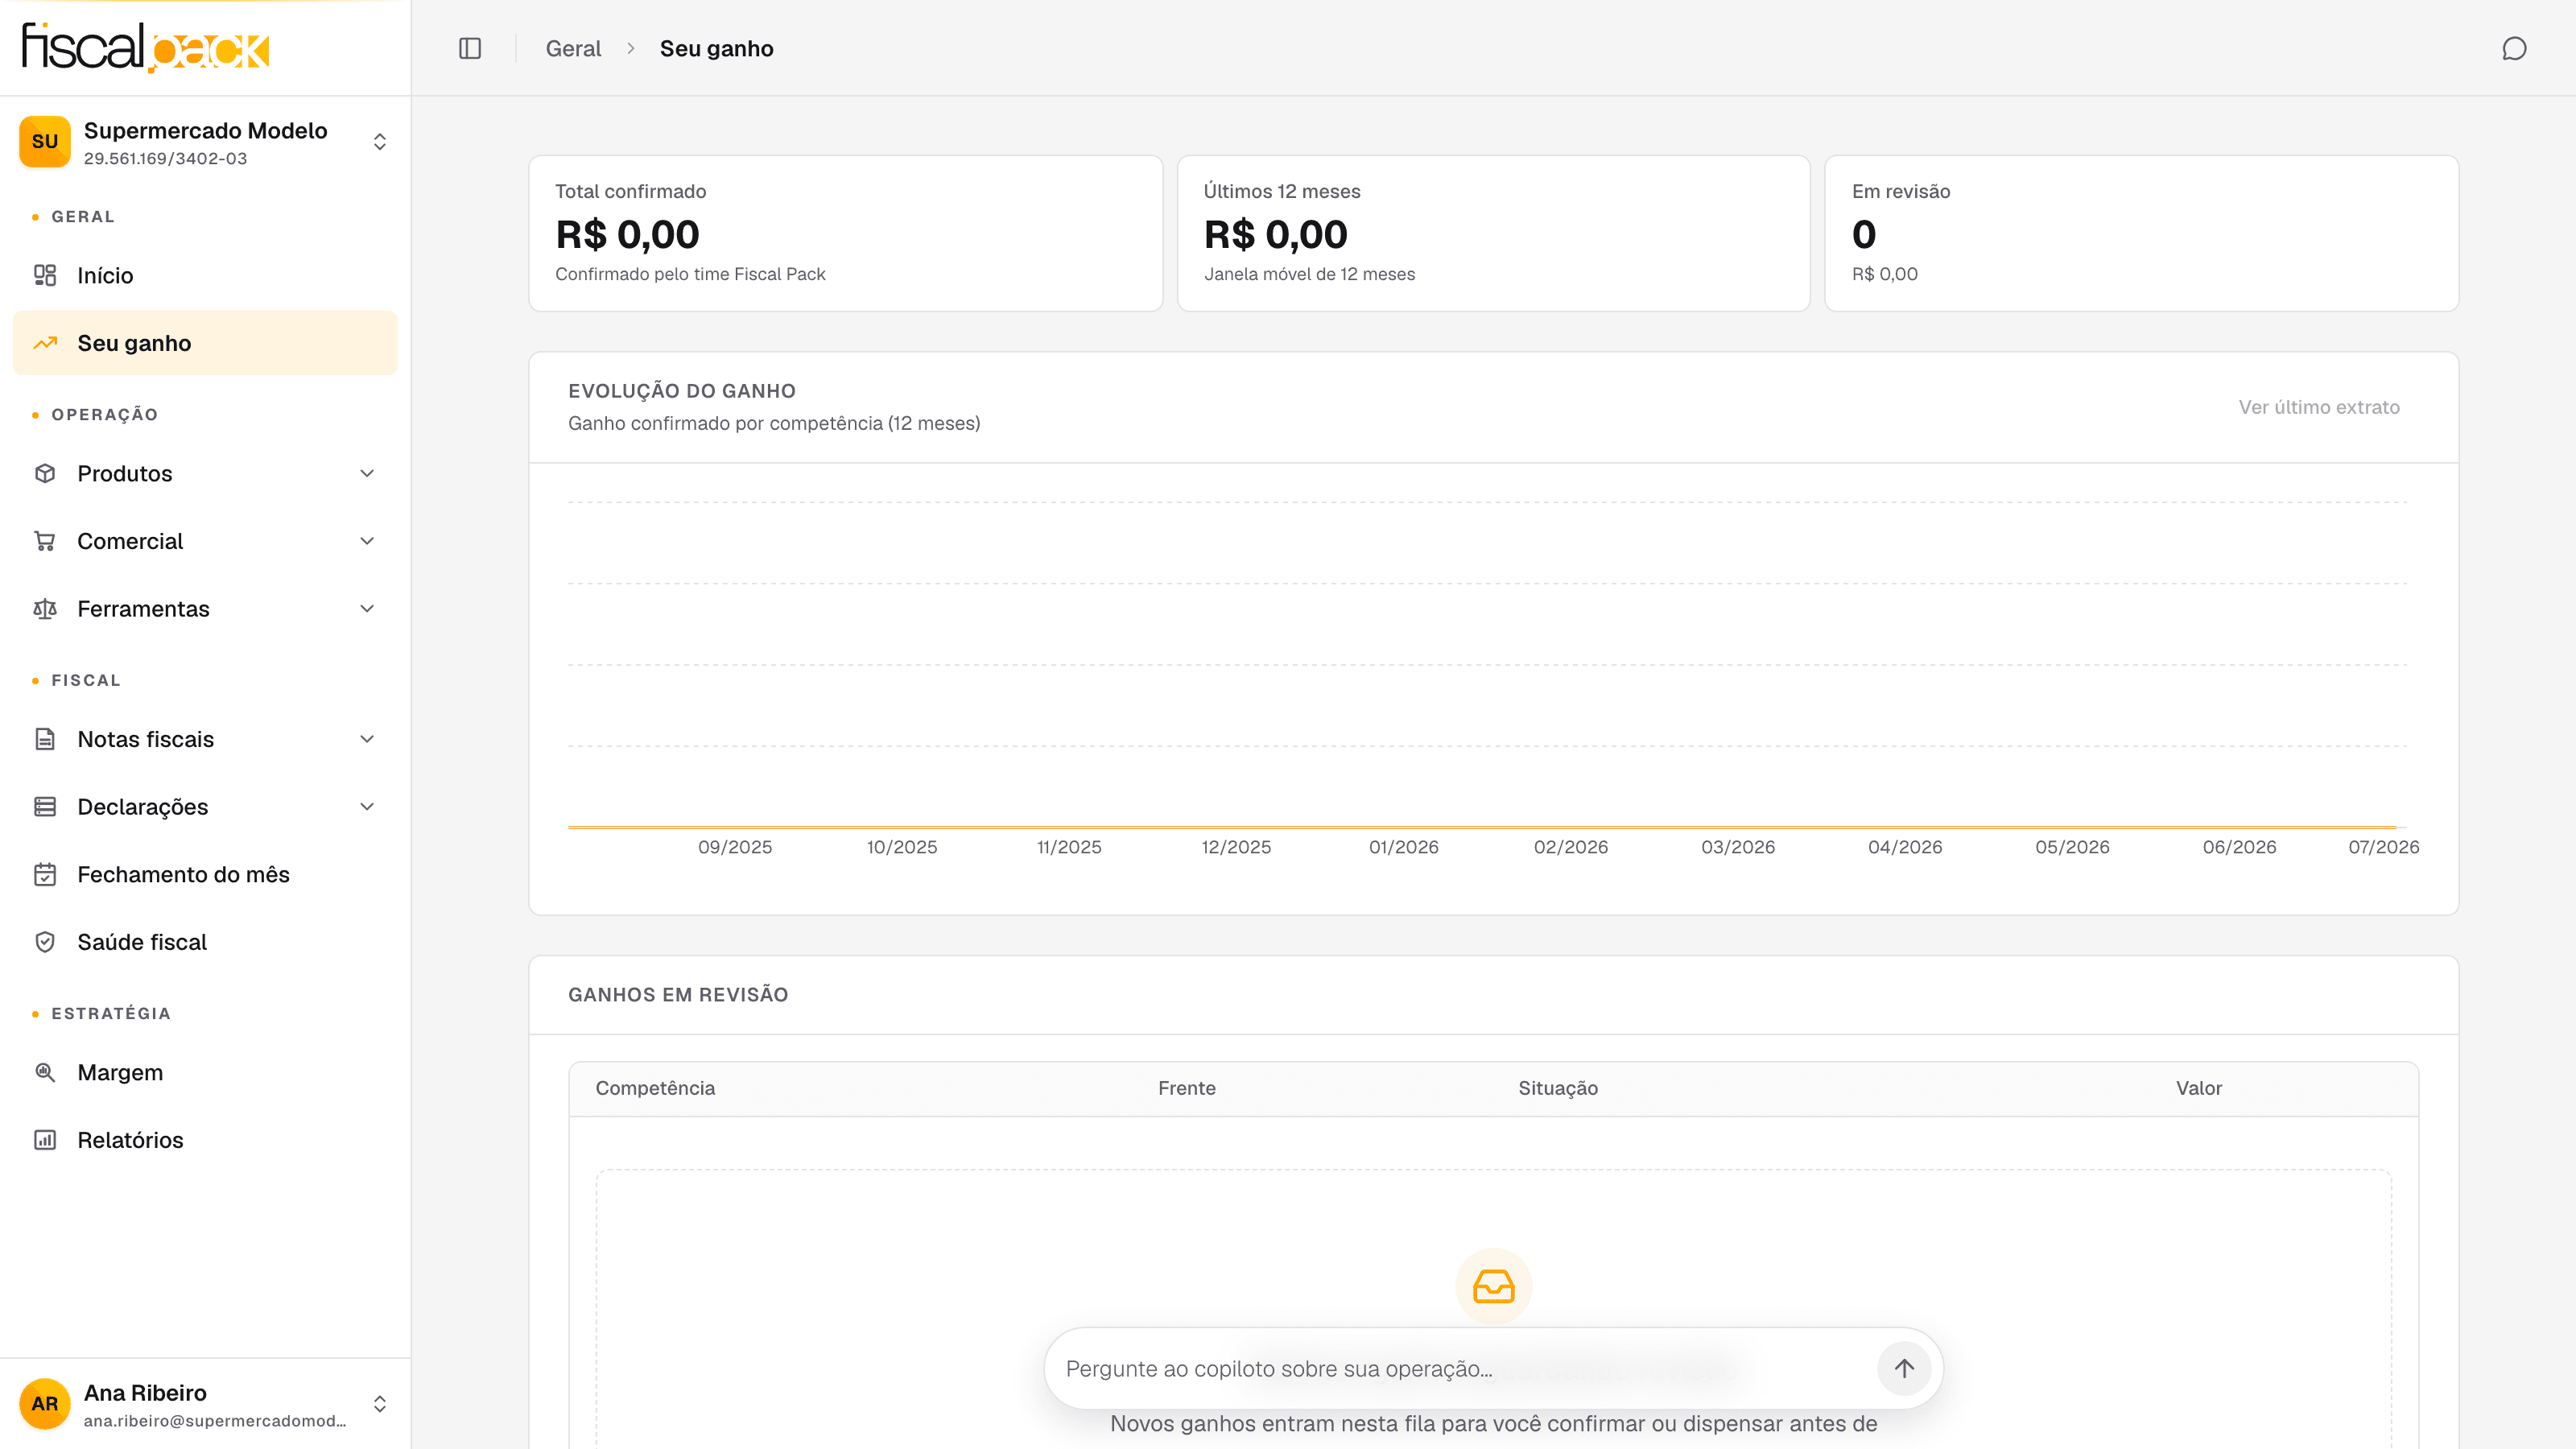Toggle the sidebar panel icon

coord(470,48)
